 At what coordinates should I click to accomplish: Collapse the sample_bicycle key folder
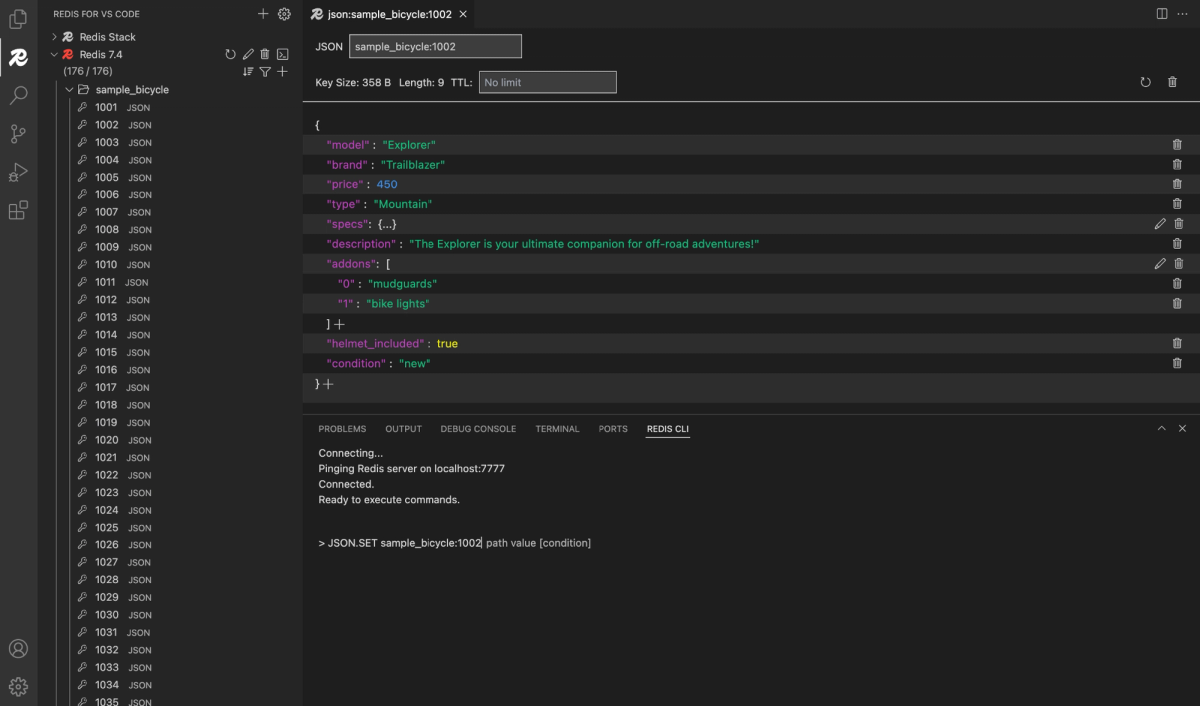[69, 89]
